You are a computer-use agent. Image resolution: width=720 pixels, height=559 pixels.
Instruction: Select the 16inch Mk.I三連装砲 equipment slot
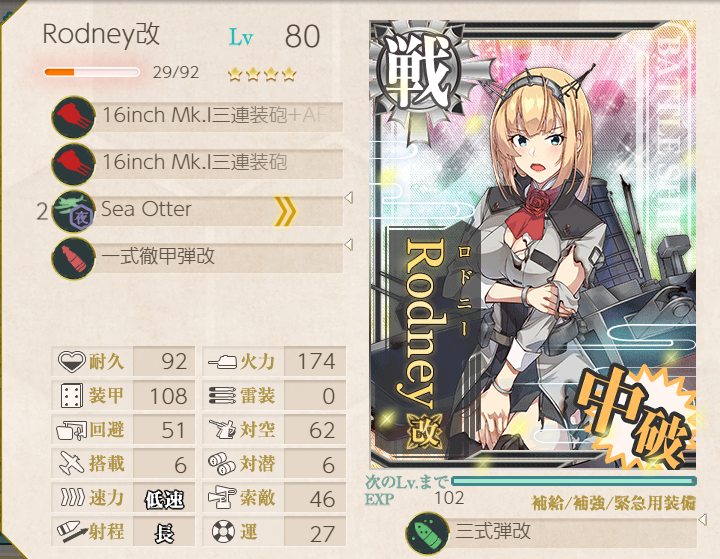(x=197, y=163)
